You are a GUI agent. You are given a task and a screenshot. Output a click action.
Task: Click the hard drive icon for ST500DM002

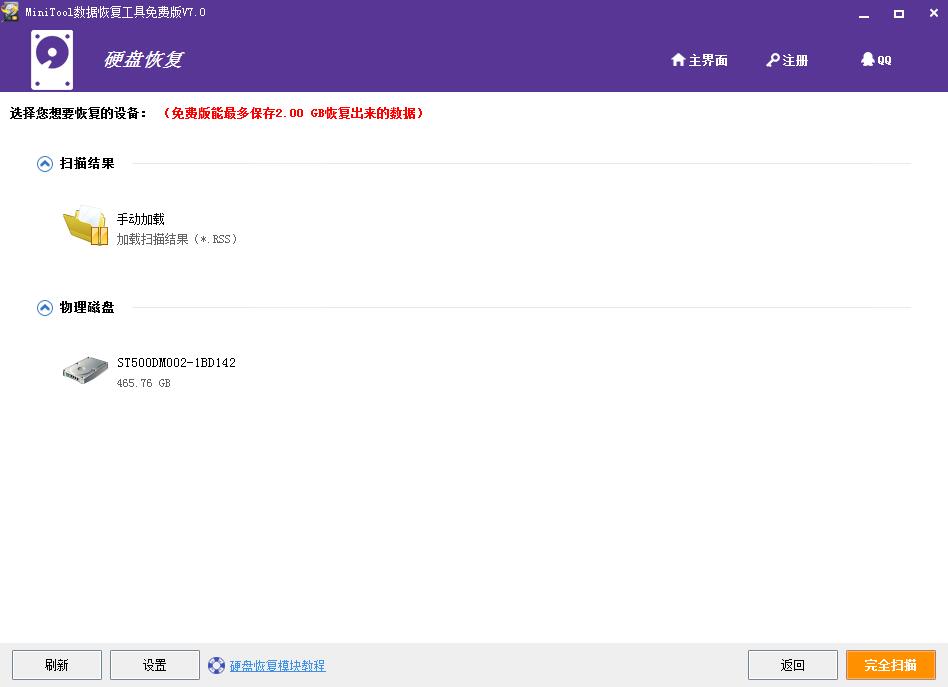coord(85,370)
